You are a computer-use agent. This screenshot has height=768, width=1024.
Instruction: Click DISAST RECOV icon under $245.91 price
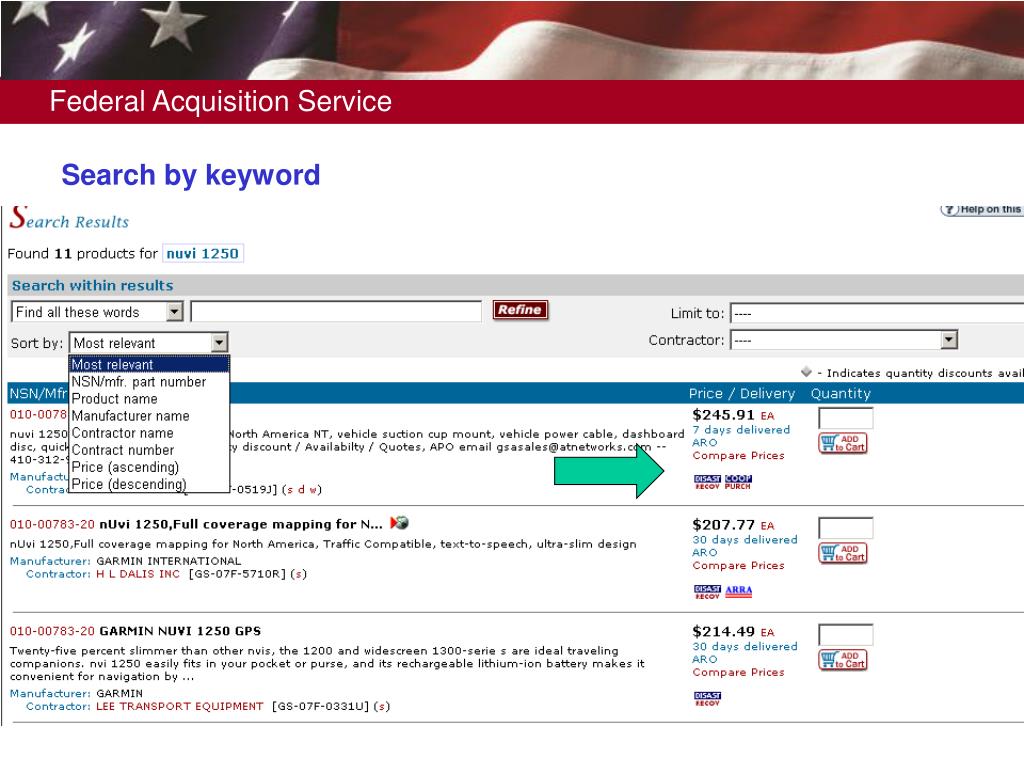pos(707,483)
